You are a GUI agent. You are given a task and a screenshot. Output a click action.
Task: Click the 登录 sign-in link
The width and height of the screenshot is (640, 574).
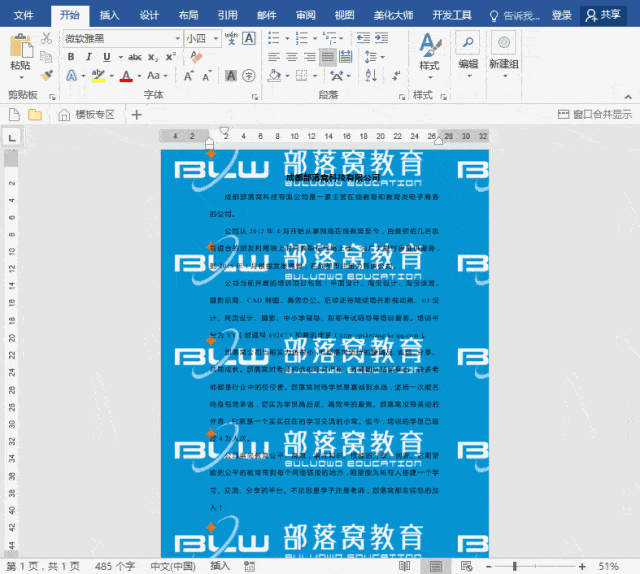point(562,16)
